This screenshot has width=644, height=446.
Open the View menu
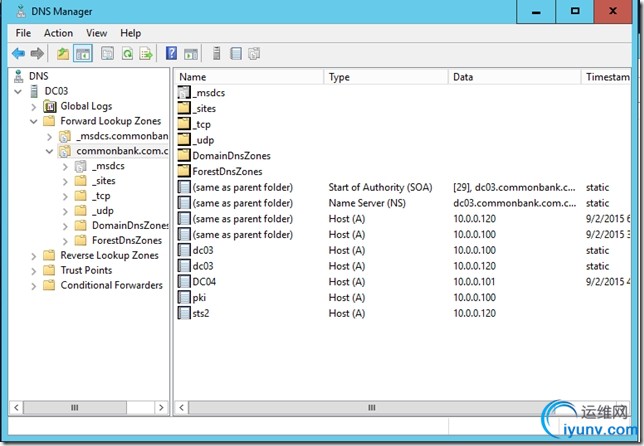click(x=97, y=33)
